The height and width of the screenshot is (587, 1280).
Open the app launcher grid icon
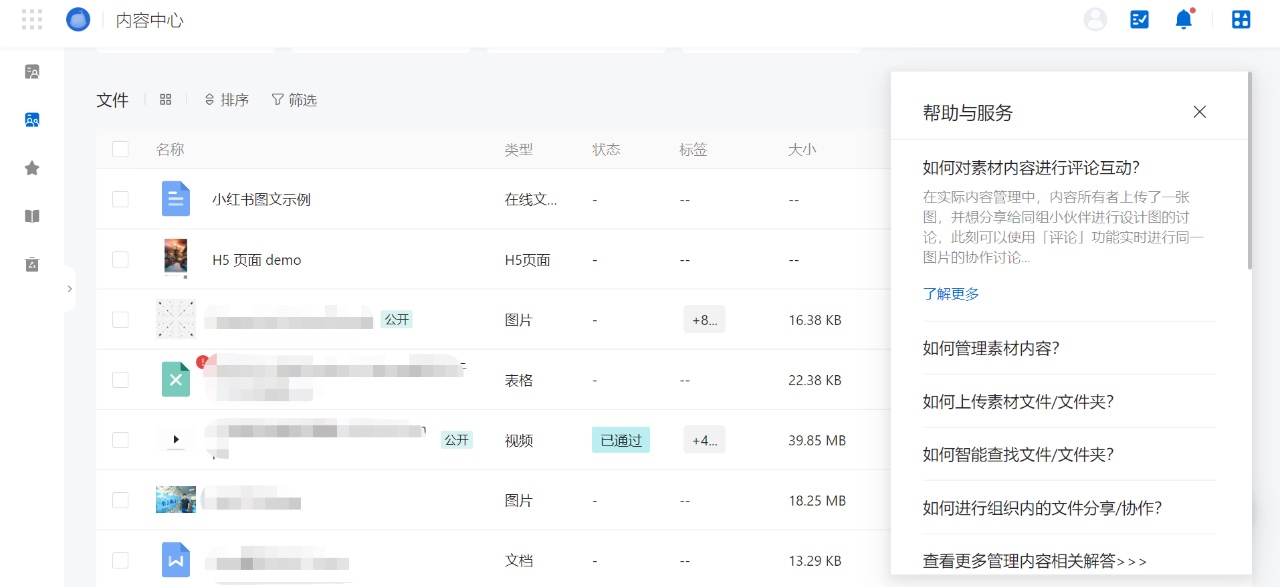[x=32, y=19]
